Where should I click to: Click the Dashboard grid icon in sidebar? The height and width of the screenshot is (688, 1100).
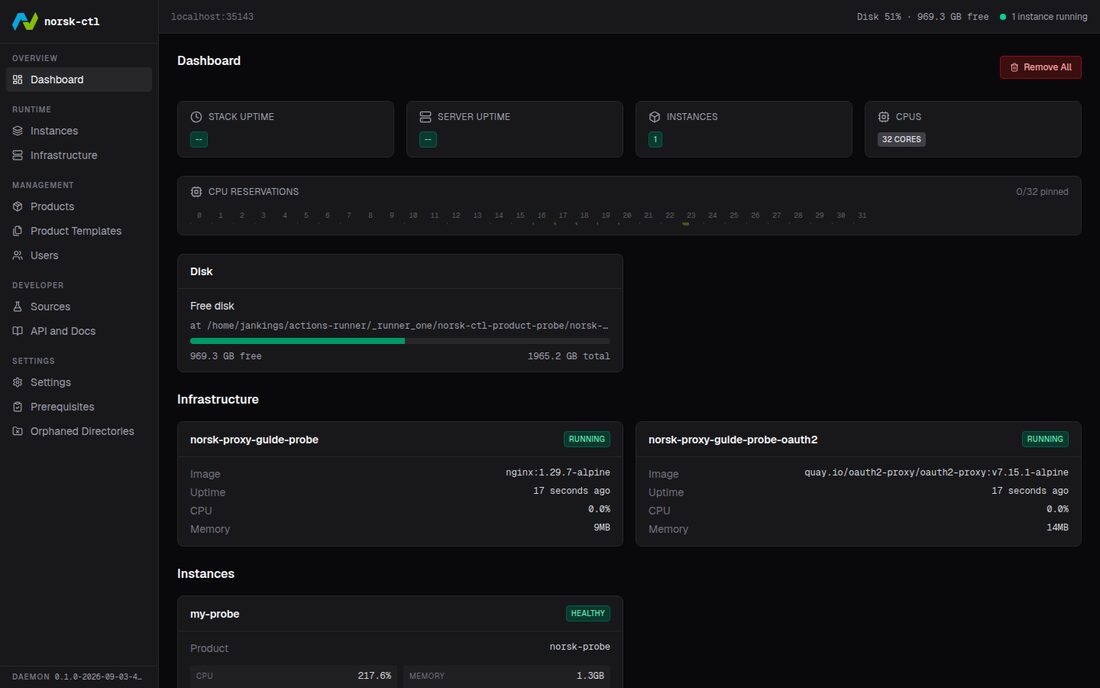[18, 80]
